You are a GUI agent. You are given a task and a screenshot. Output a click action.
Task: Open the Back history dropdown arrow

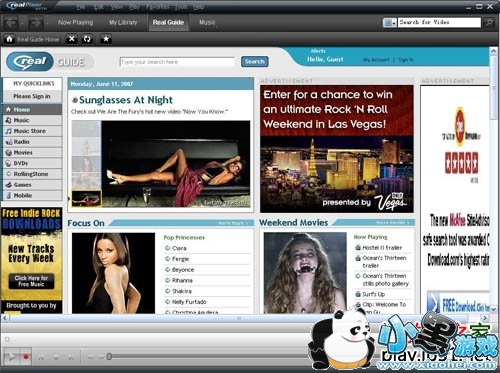(x=22, y=23)
